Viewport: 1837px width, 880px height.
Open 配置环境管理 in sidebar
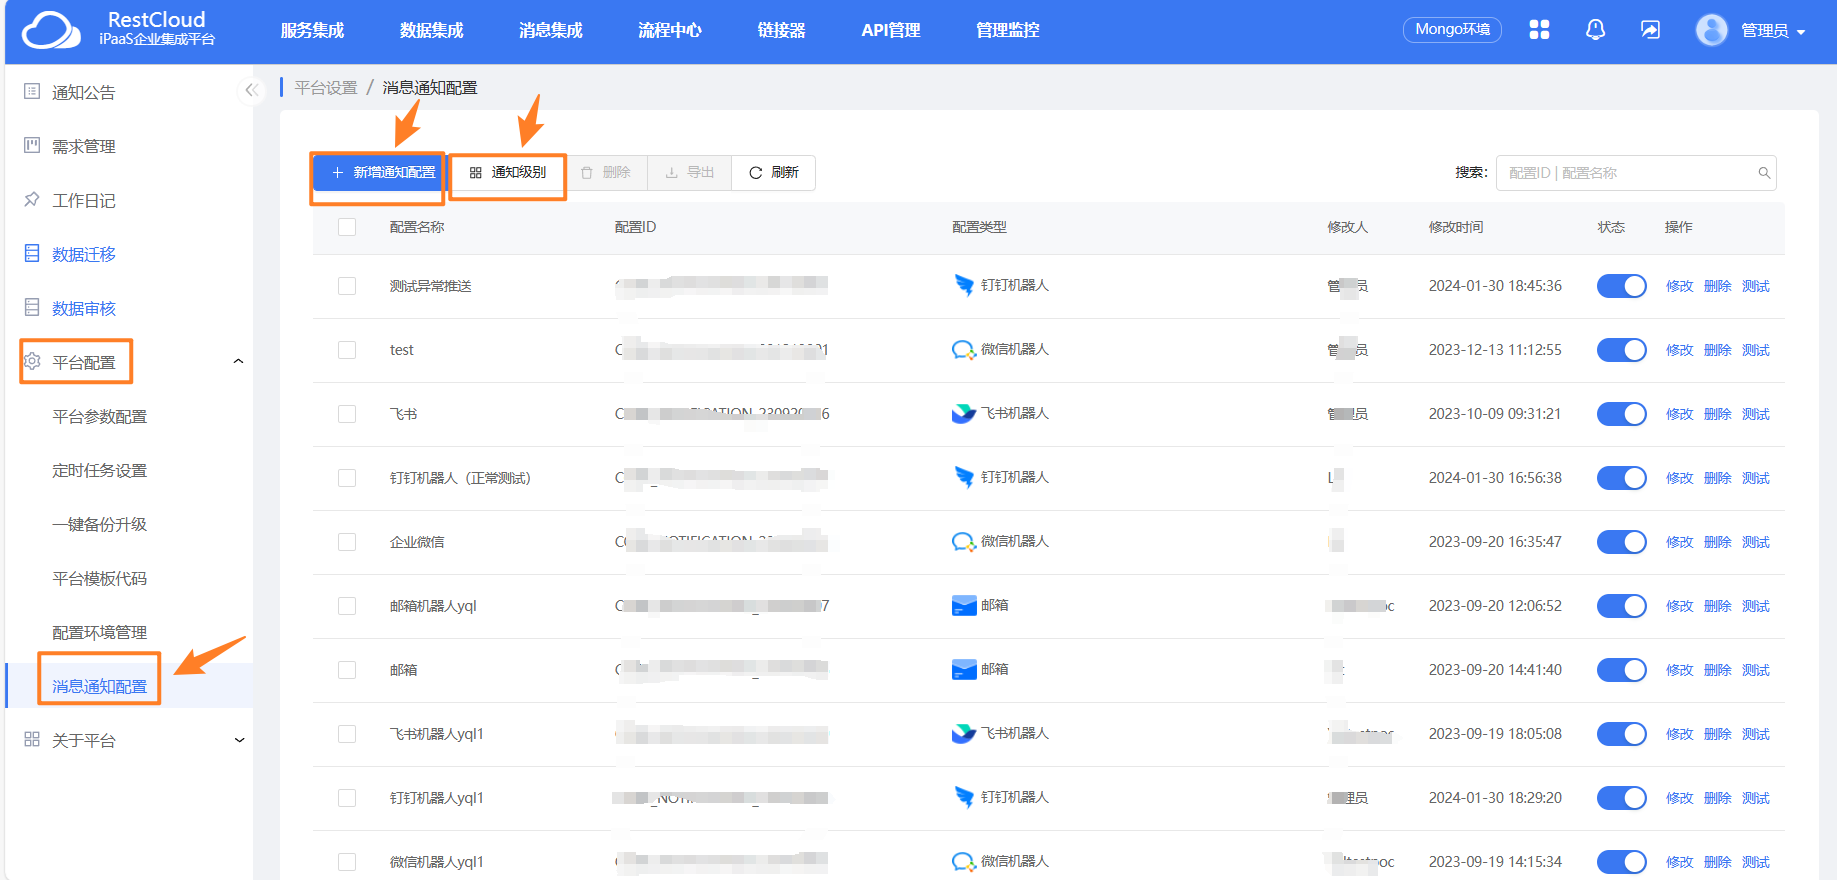tap(100, 632)
